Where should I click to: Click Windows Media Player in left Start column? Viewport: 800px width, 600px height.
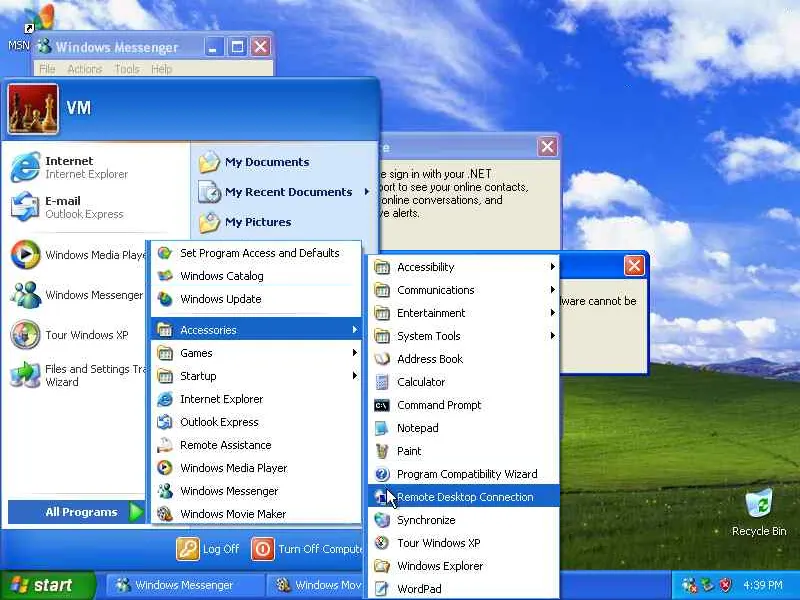pyautogui.click(x=77, y=255)
